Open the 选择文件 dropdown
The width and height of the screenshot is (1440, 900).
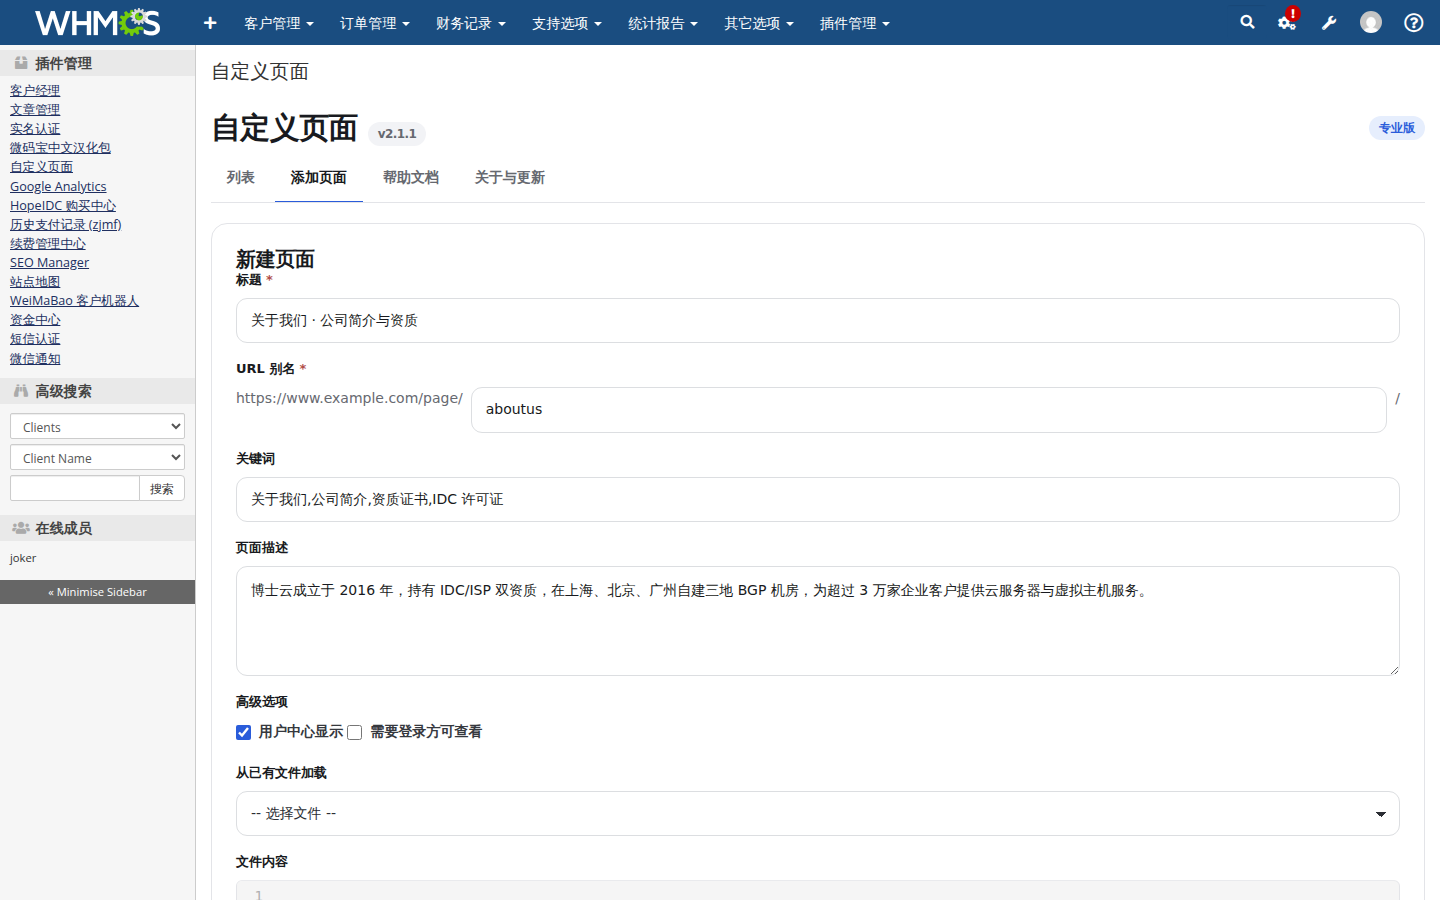818,814
